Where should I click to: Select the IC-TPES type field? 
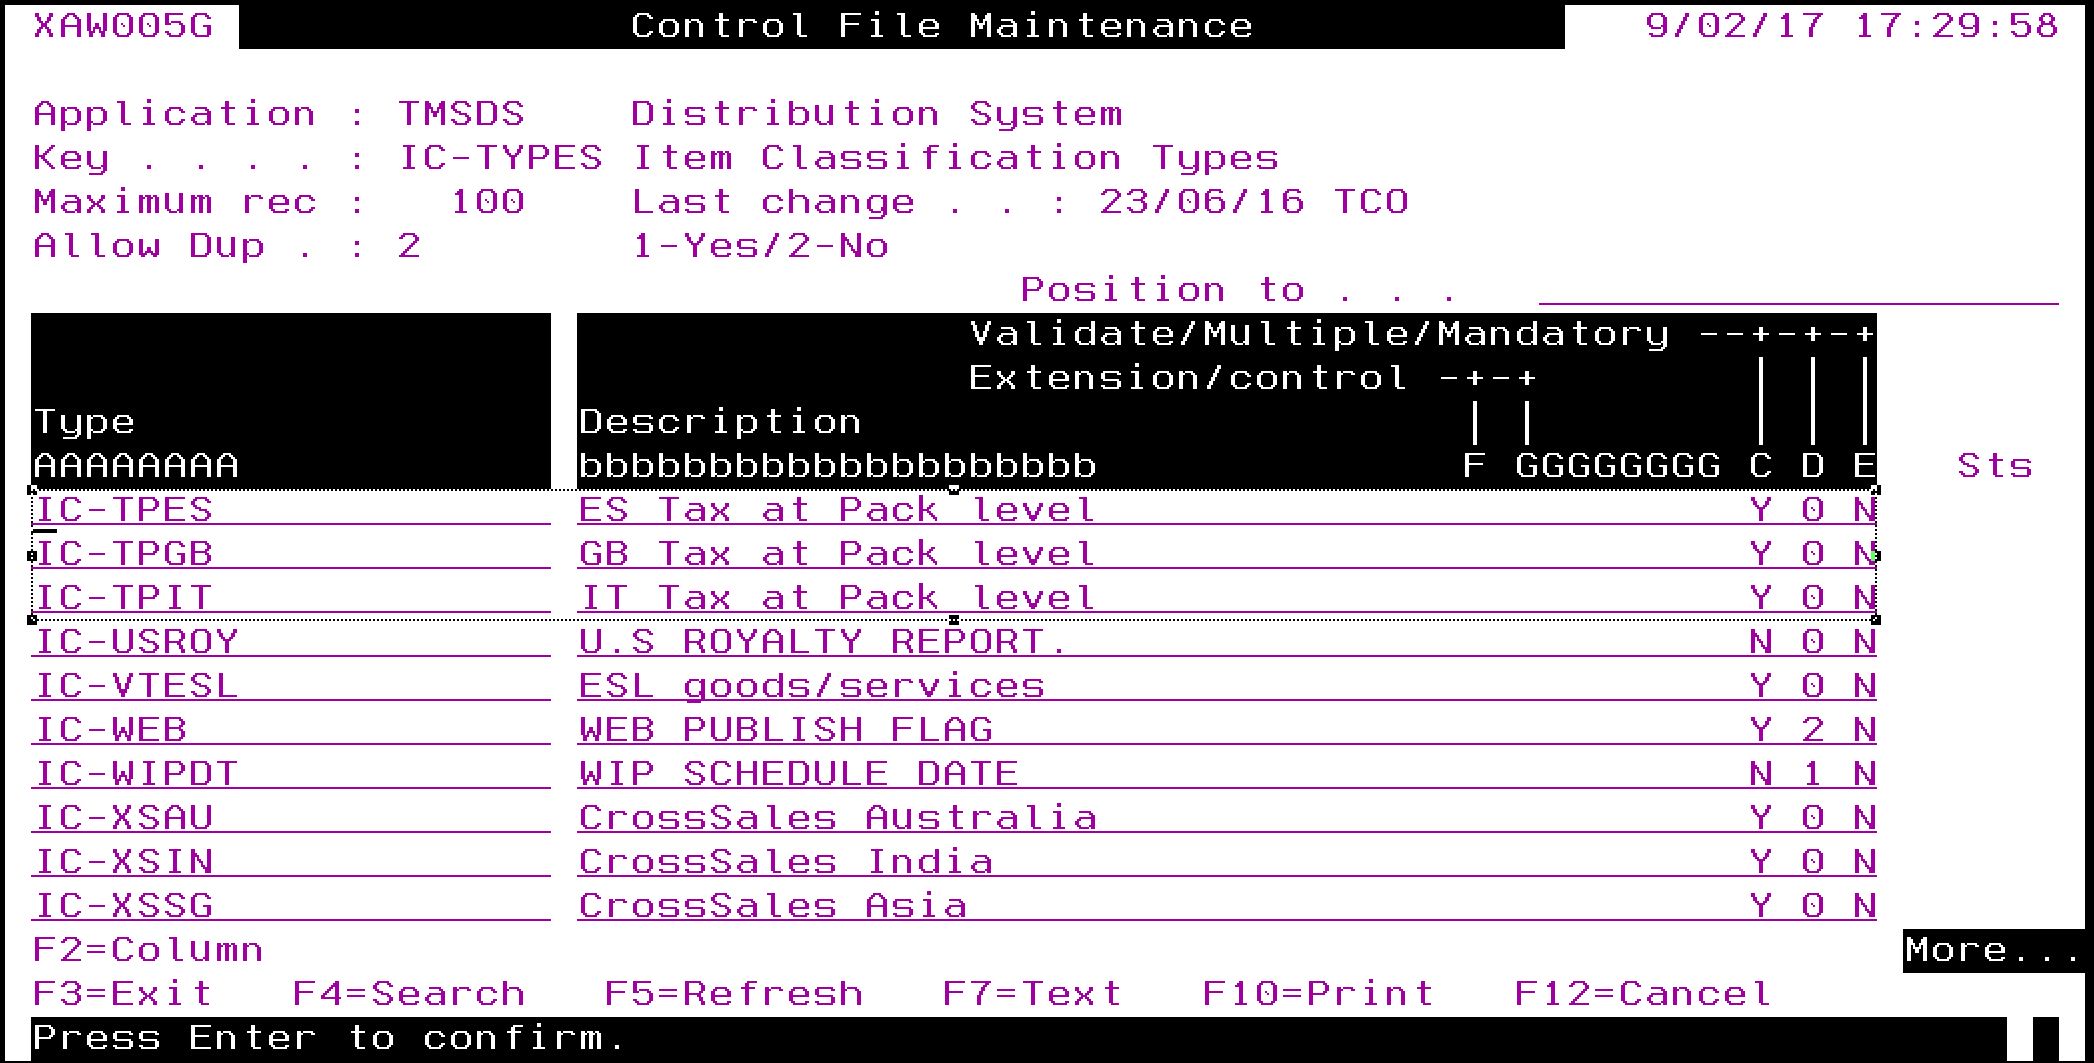(291, 509)
